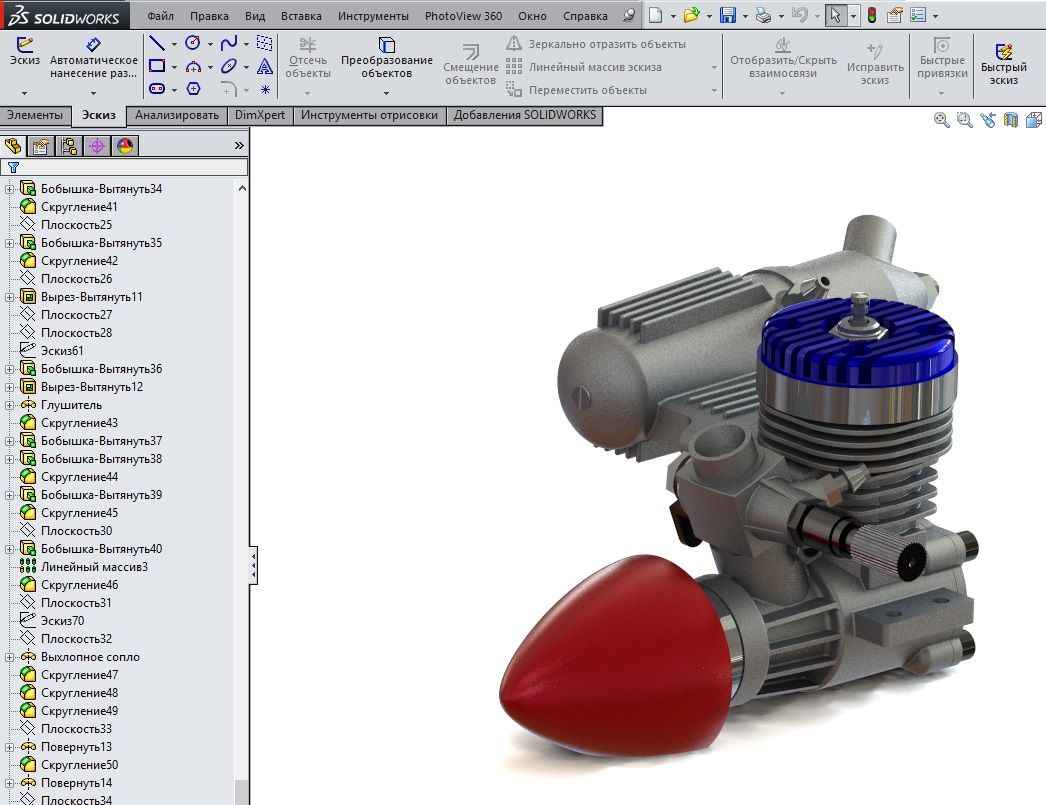Expand the Бобышка-Вытянуть34 tree node
1046x805 pixels.
point(9,189)
